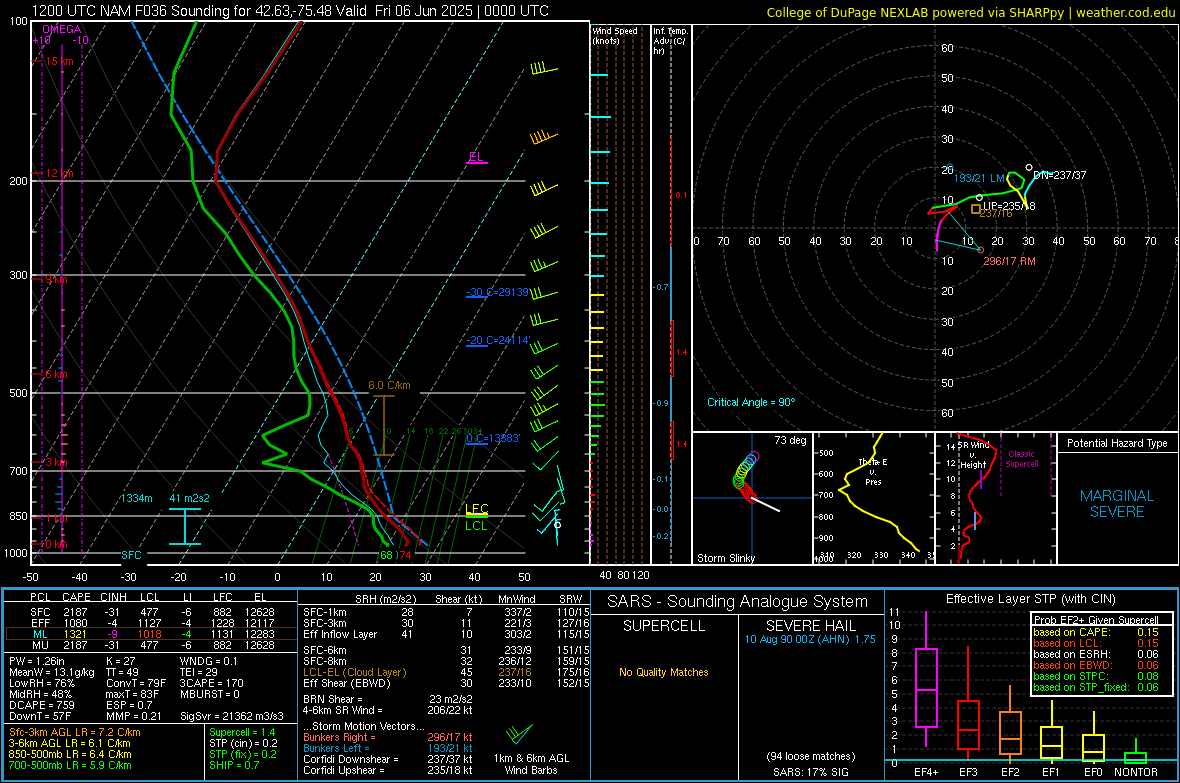
Task: Click Bunkers Right = 296/17 kt
Action: (388, 737)
